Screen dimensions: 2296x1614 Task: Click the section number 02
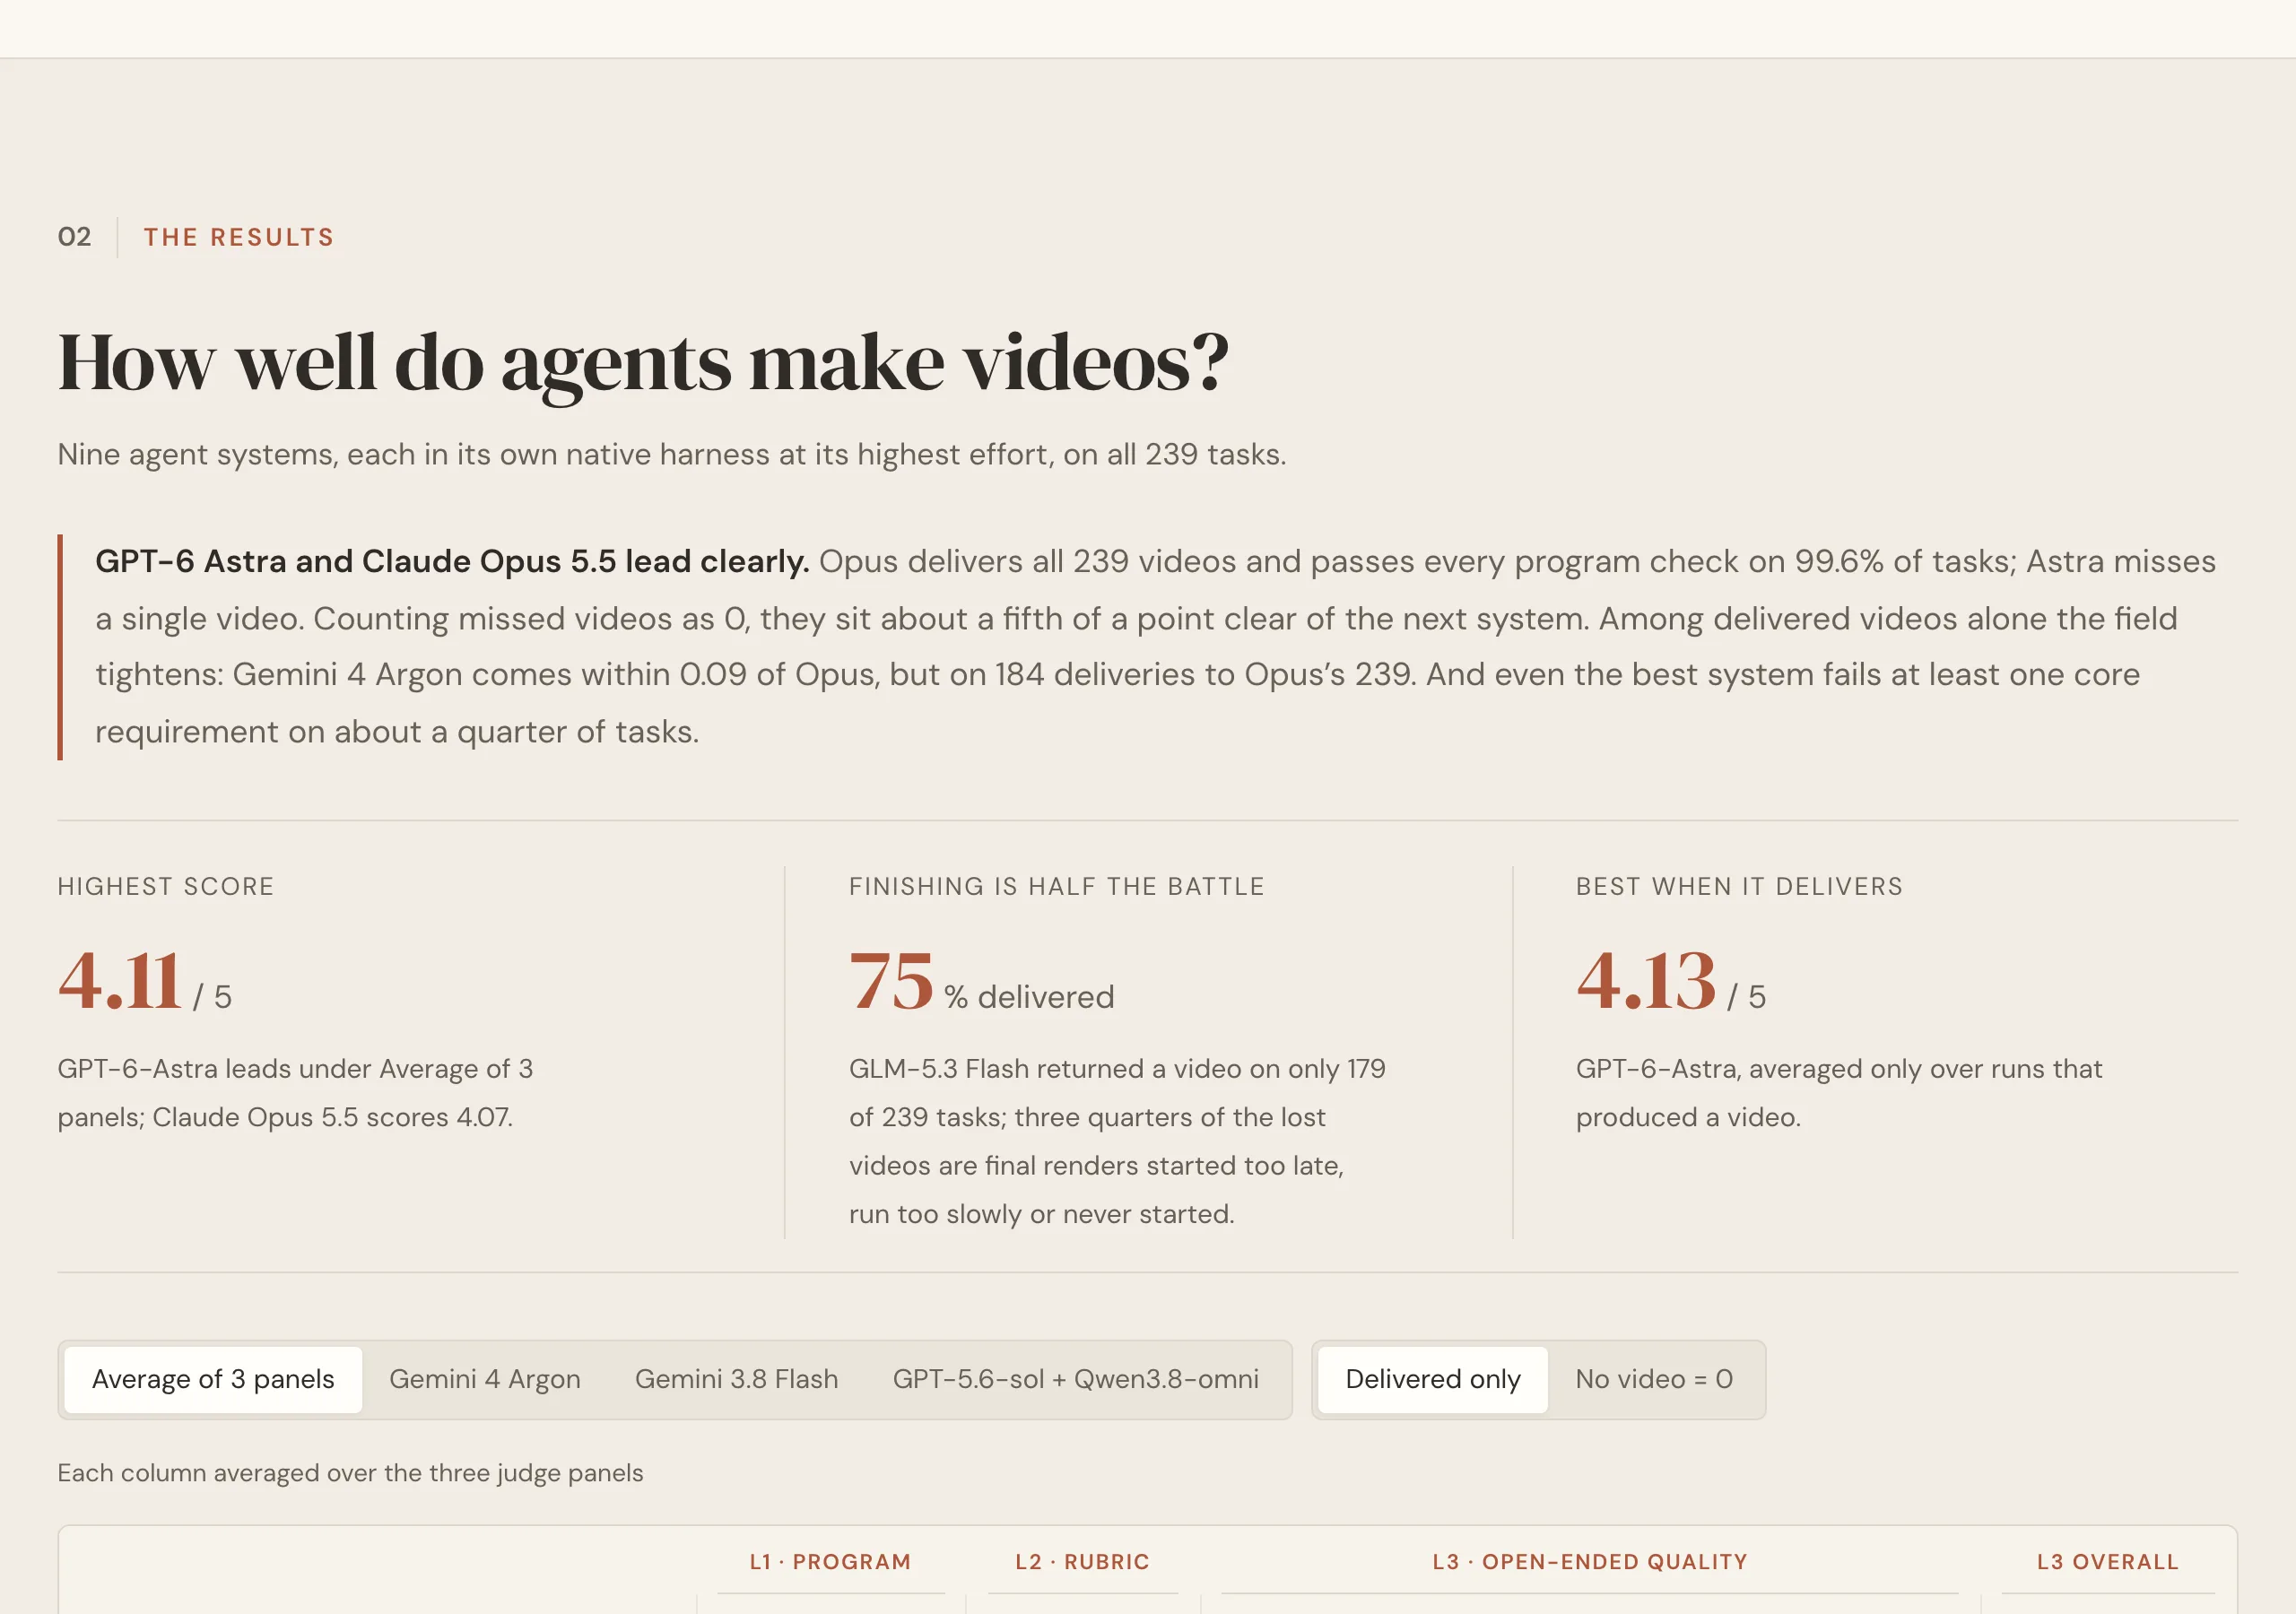click(x=74, y=237)
